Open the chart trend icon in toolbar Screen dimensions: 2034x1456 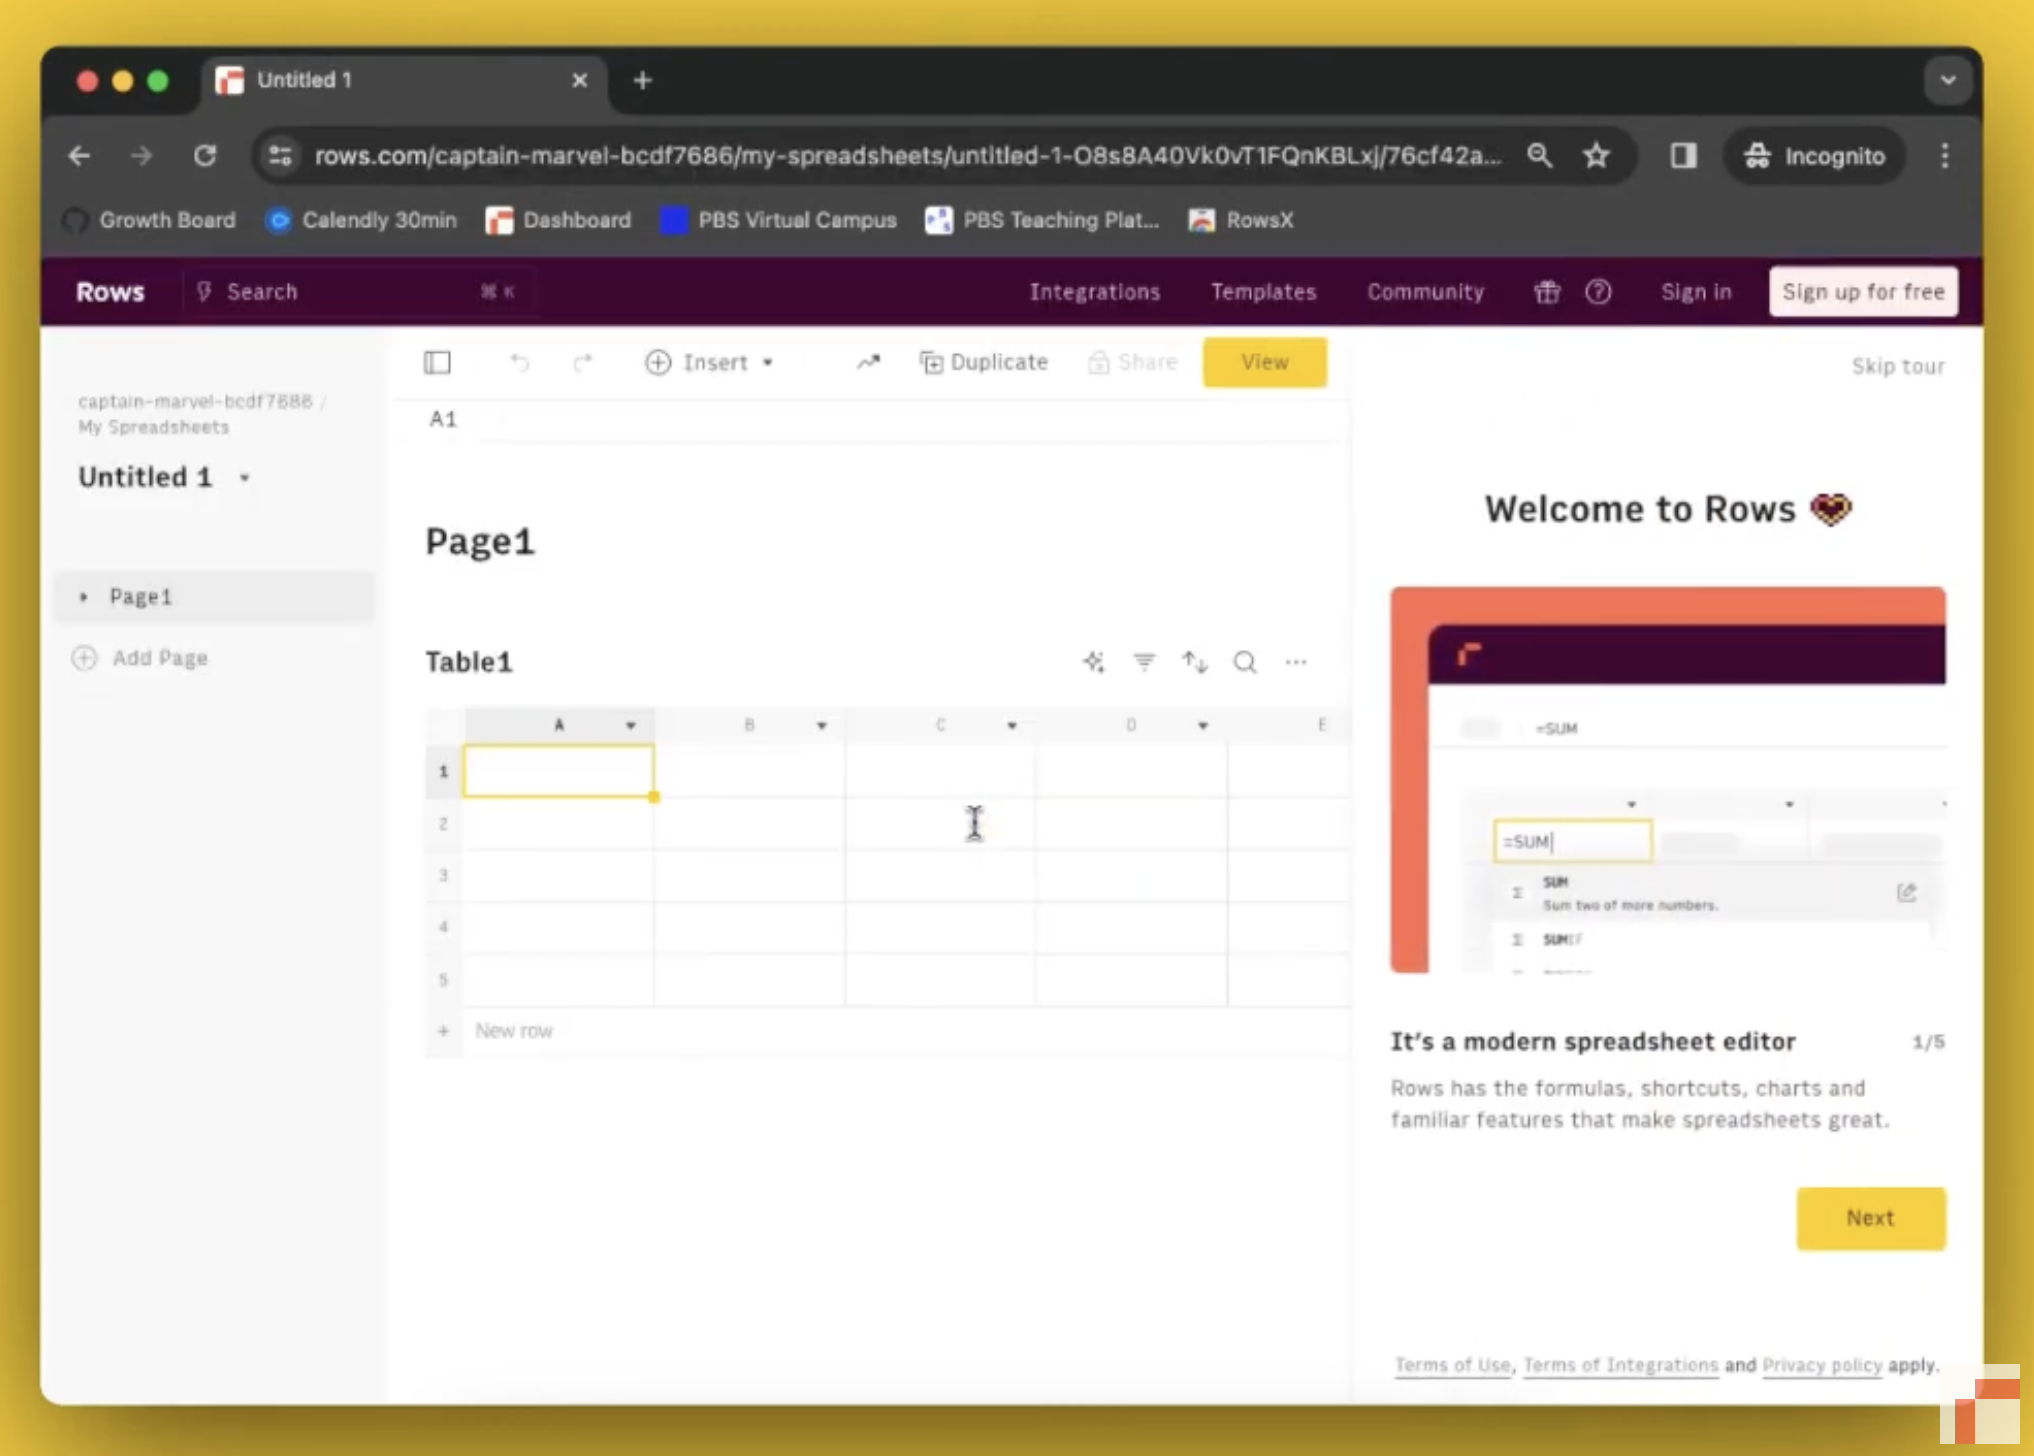click(868, 362)
